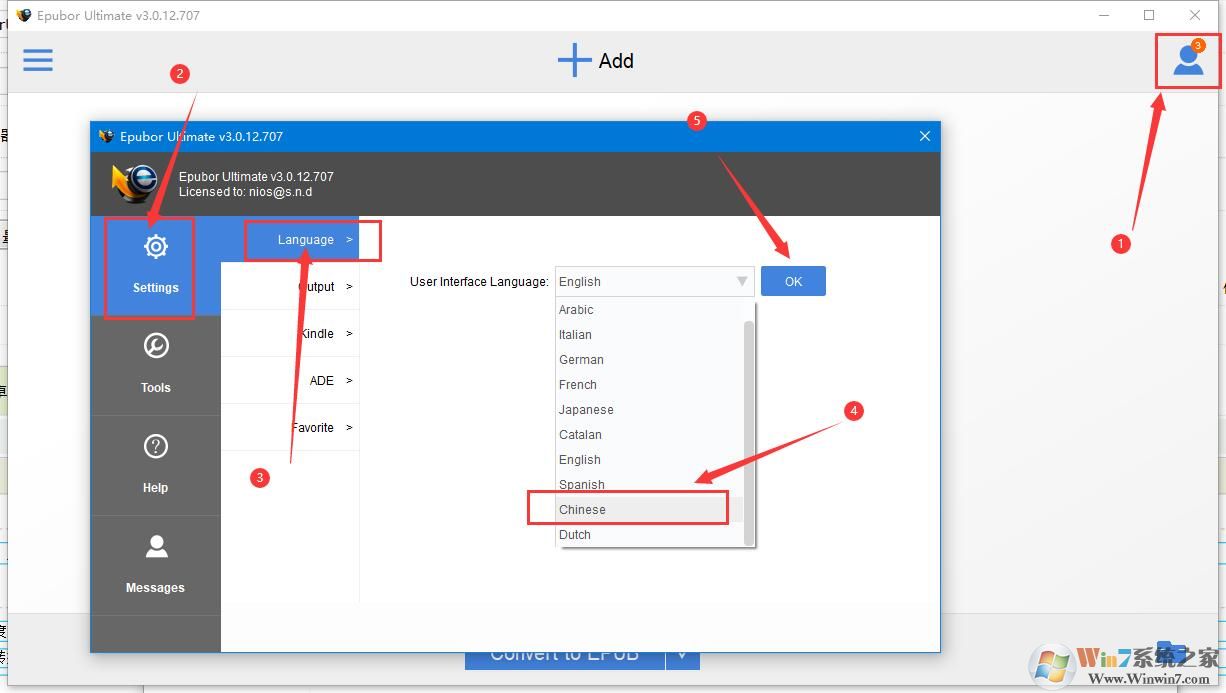This screenshot has height=693, width=1226.
Task: Choose Spanish from the language list
Action: tap(650, 485)
